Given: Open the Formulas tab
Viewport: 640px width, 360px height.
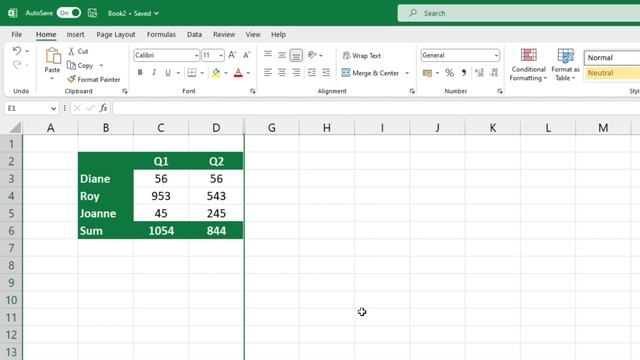Looking at the screenshot, I should point(161,34).
